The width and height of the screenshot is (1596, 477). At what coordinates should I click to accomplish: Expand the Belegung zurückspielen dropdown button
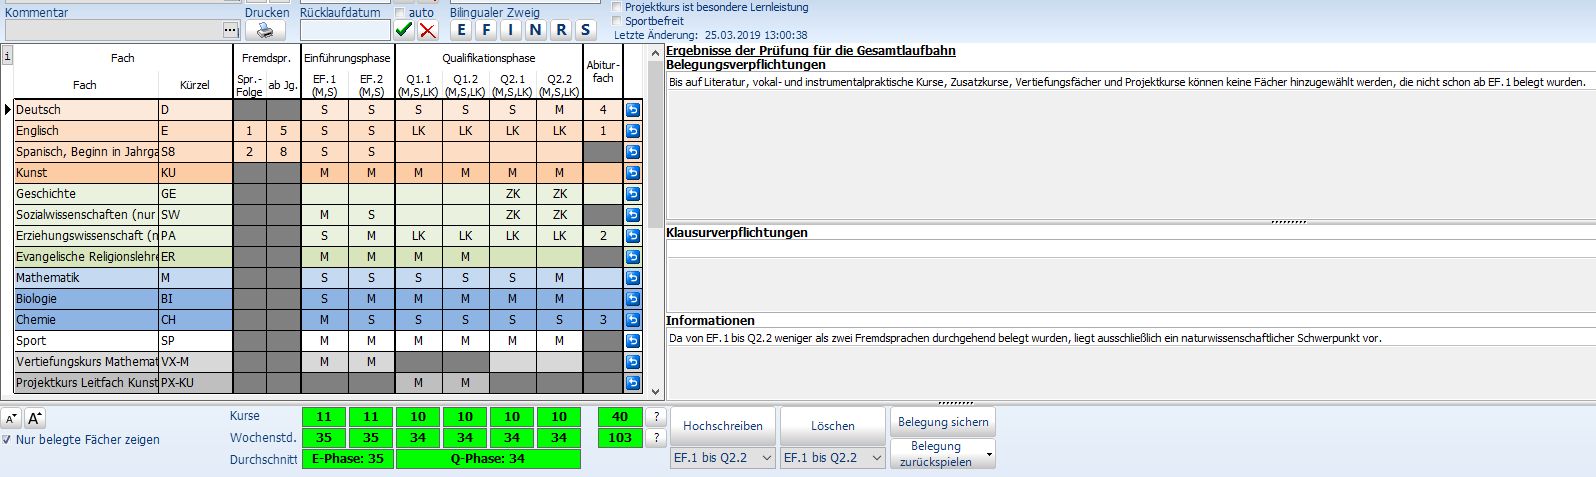[x=989, y=454]
